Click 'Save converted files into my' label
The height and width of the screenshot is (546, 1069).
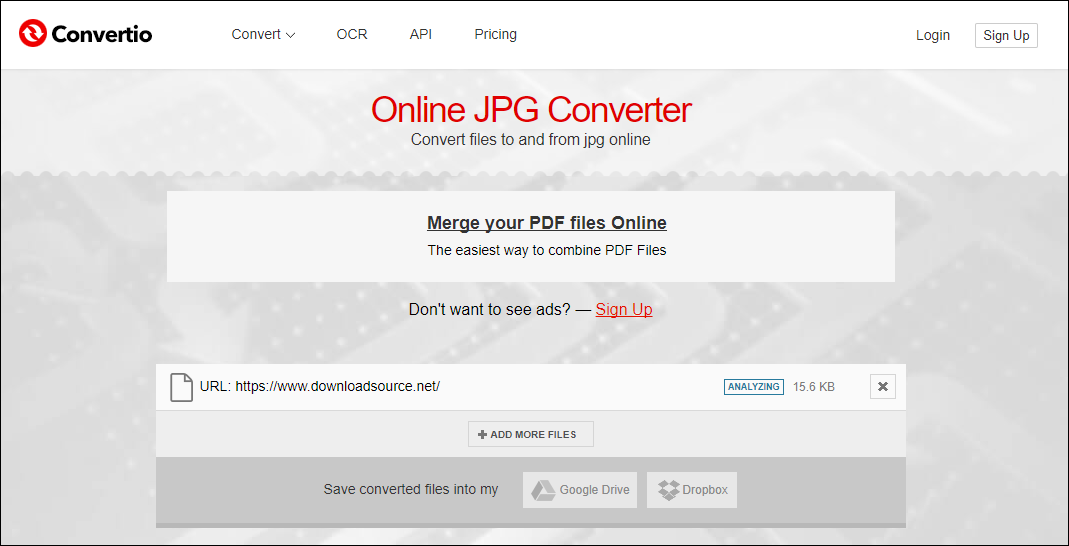tap(410, 489)
